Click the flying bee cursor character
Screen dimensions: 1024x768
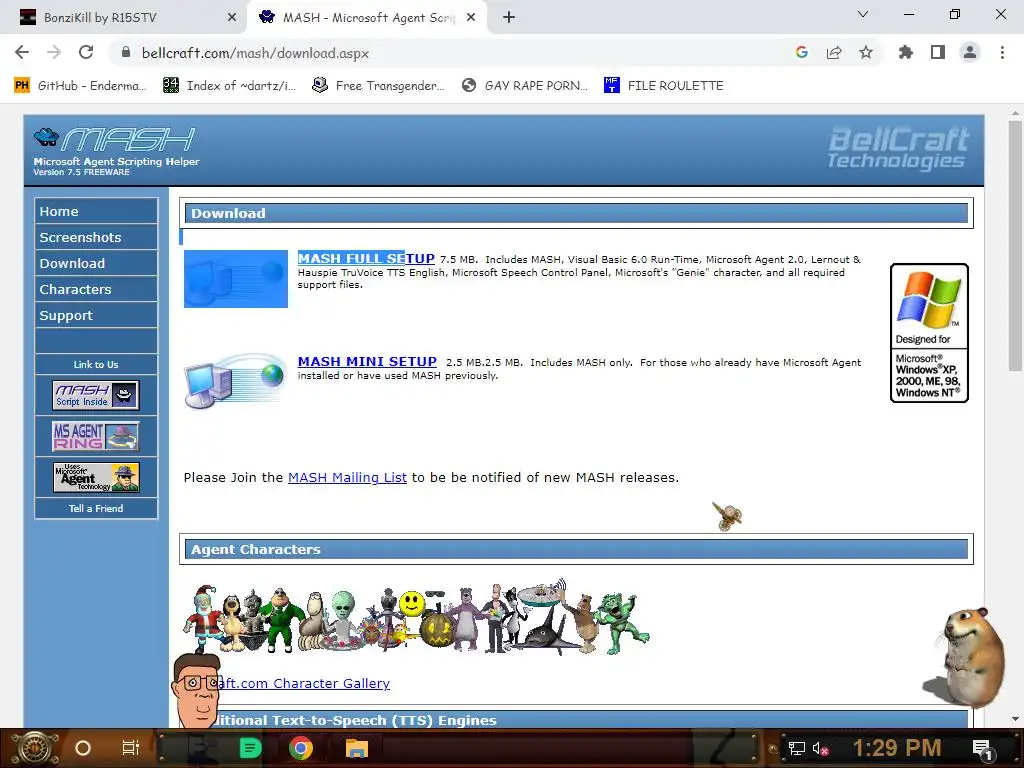click(727, 516)
